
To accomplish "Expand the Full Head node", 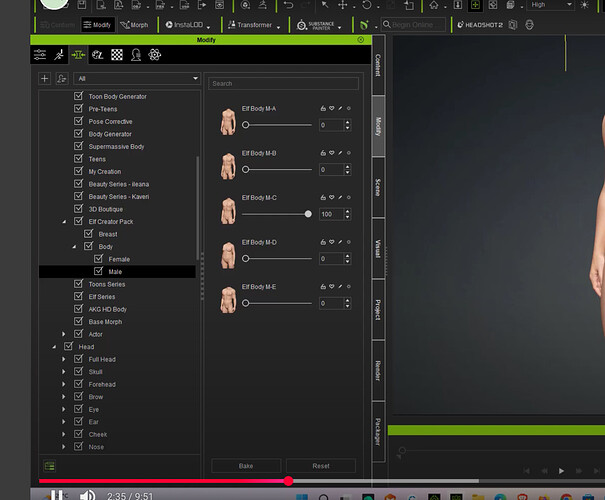I will click(64, 359).
